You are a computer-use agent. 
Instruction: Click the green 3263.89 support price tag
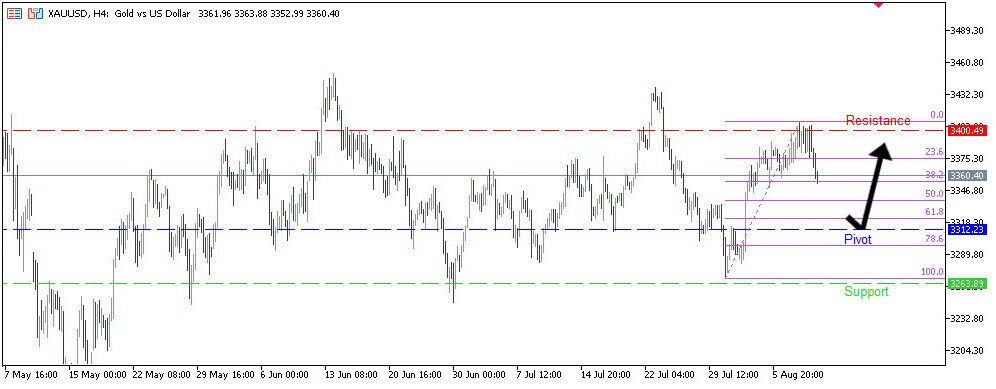(x=966, y=283)
